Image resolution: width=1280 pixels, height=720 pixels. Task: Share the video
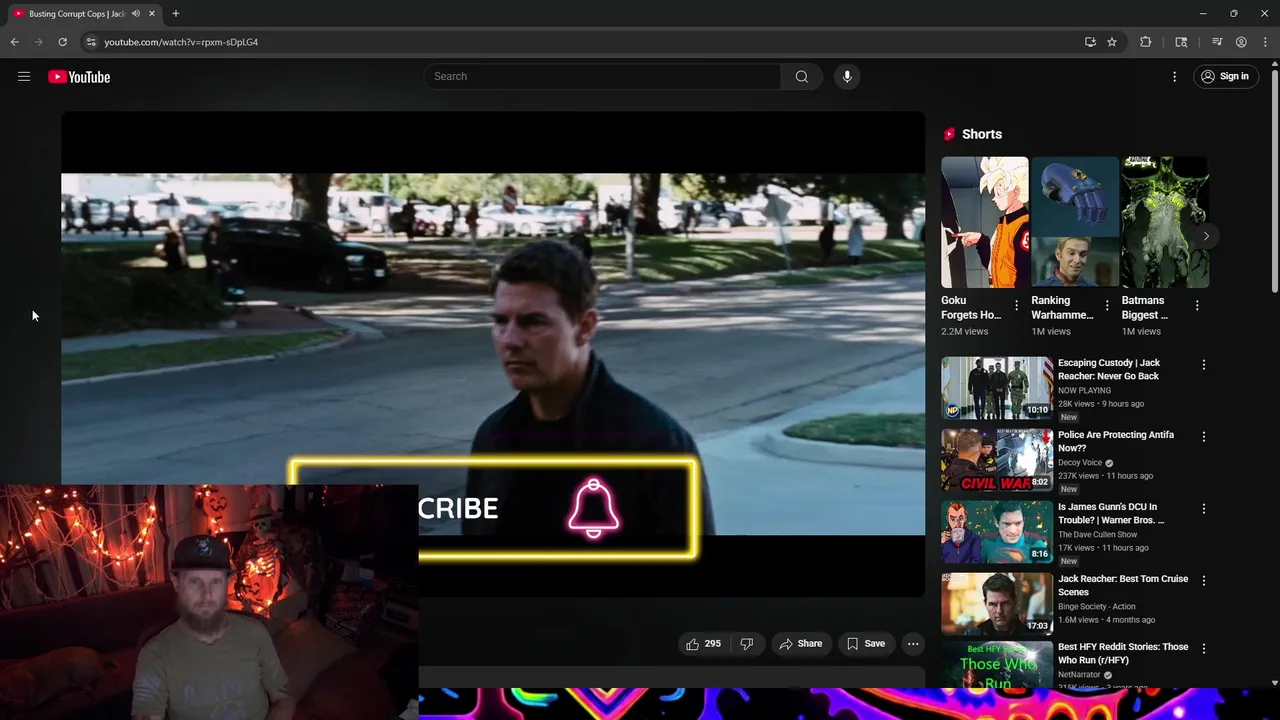[801, 644]
